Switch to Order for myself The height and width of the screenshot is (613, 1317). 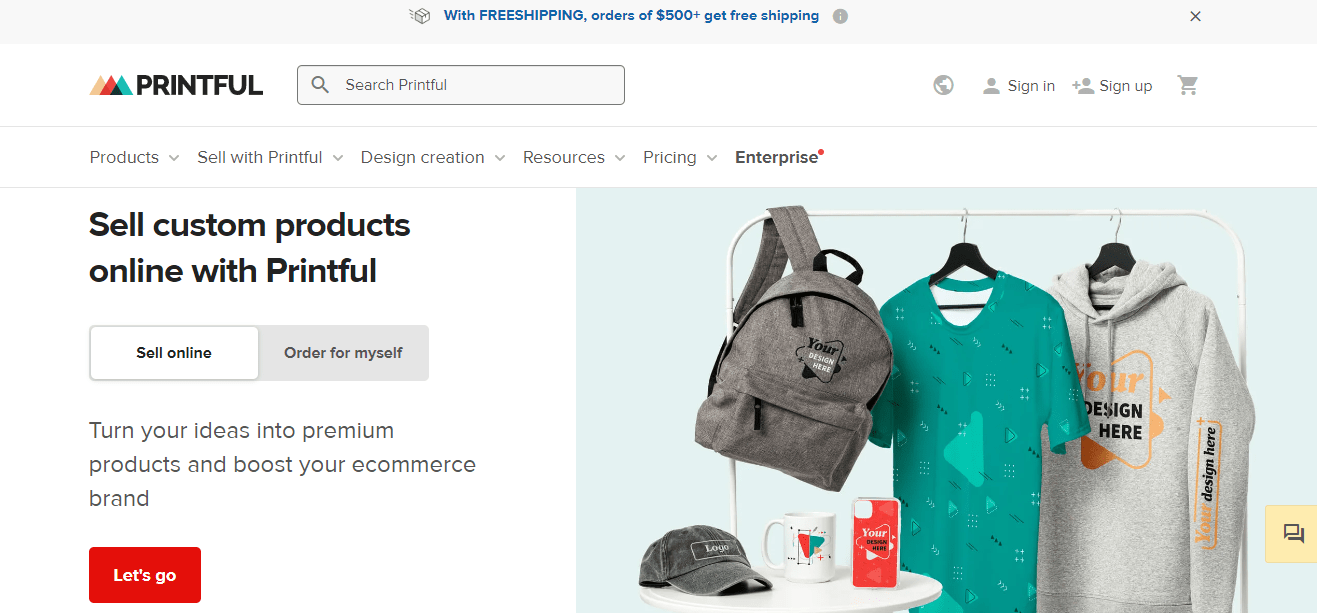click(x=343, y=352)
